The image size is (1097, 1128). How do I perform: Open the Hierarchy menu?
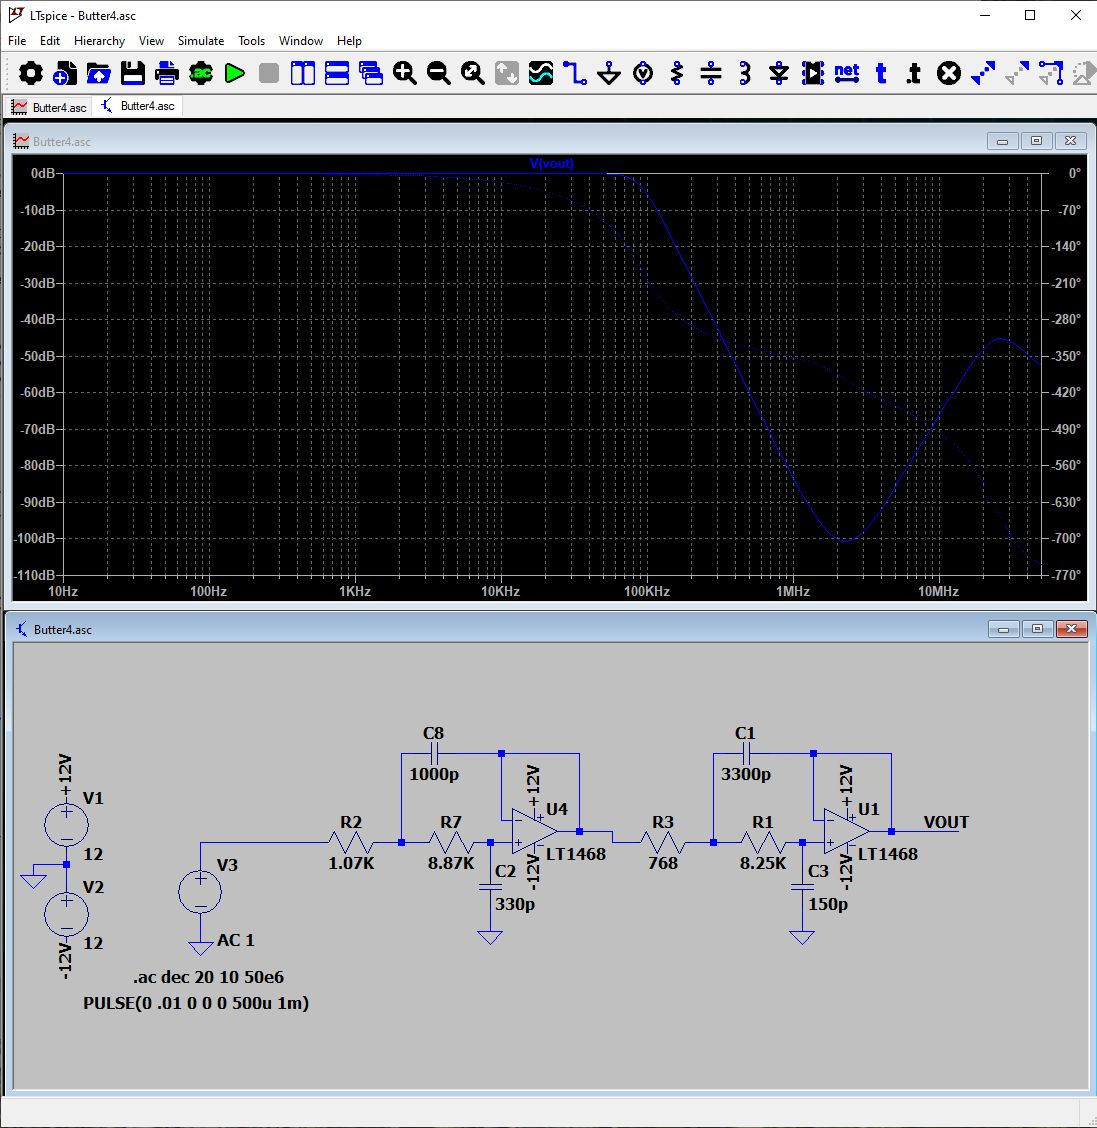(99, 41)
